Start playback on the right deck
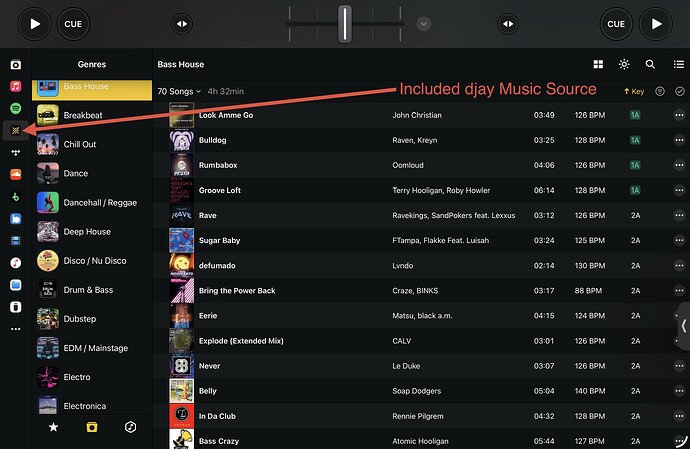 (x=656, y=24)
